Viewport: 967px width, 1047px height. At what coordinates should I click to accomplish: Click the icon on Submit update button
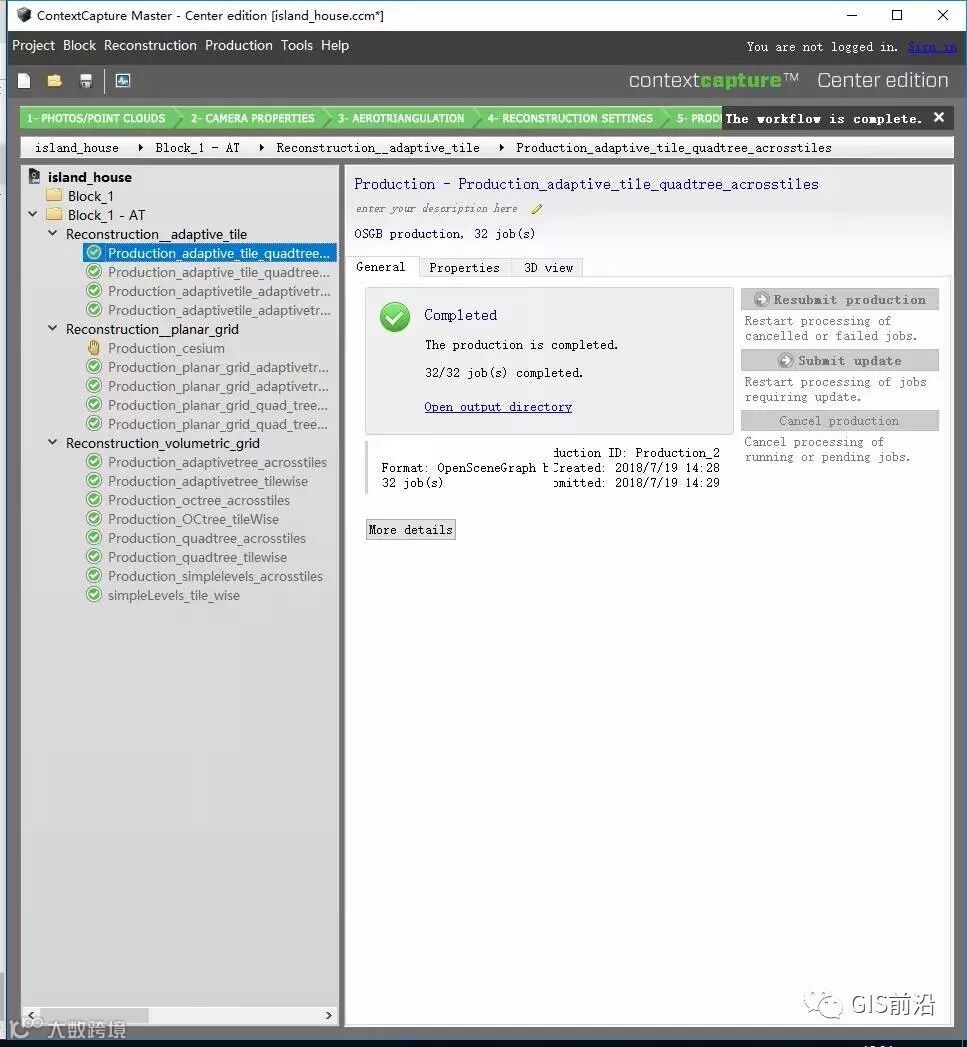[786, 361]
